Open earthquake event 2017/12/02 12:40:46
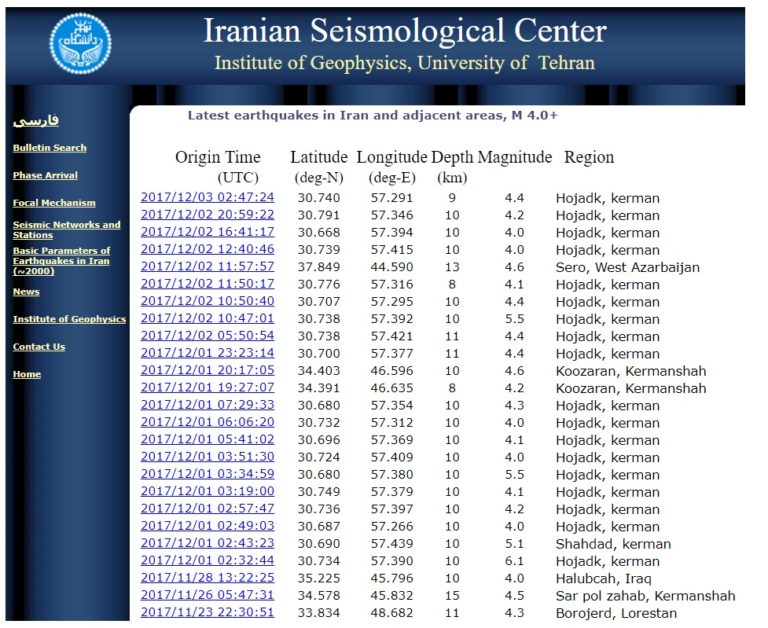Image resolution: width=768 pixels, height=628 pixels. (x=207, y=249)
